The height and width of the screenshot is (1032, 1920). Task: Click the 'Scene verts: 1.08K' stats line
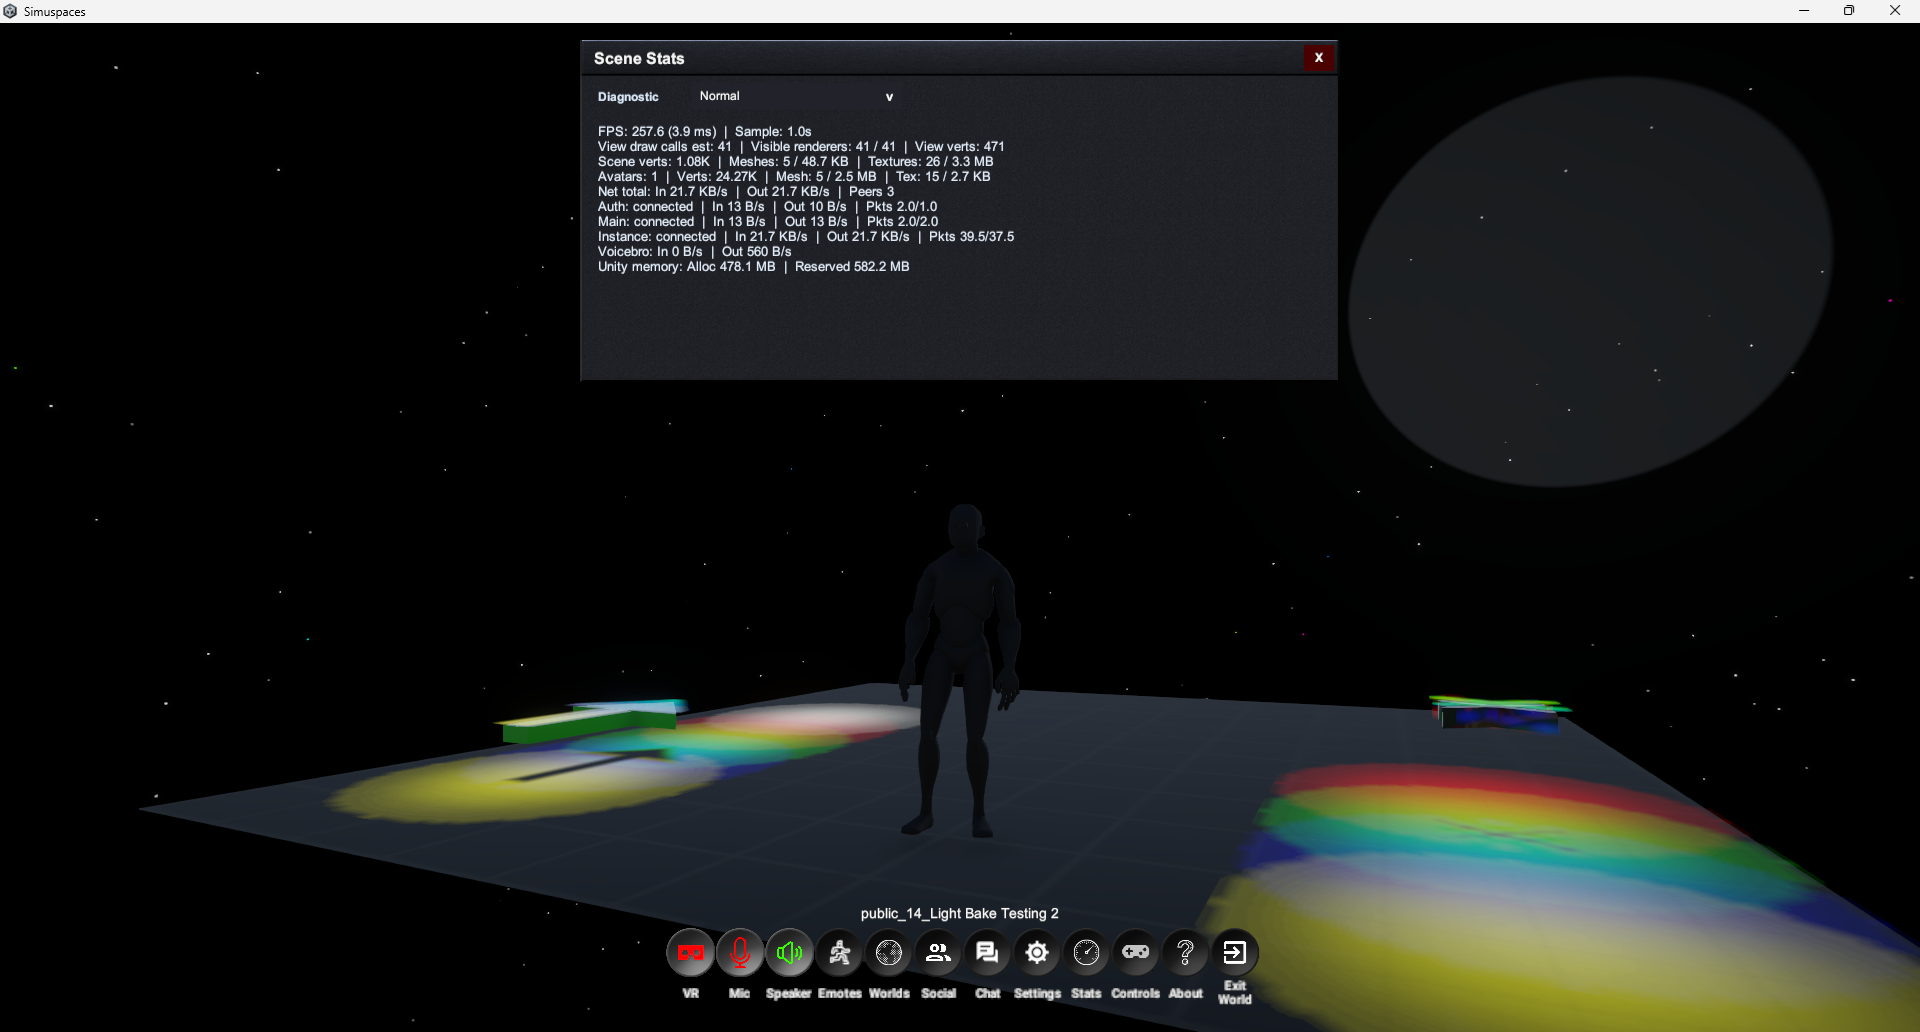click(796, 162)
